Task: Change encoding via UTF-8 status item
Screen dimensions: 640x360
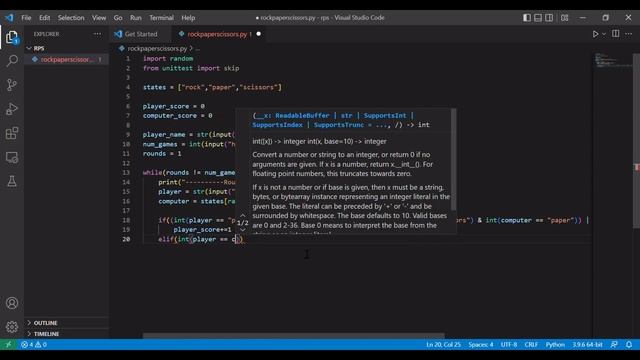Action: pyautogui.click(x=509, y=344)
